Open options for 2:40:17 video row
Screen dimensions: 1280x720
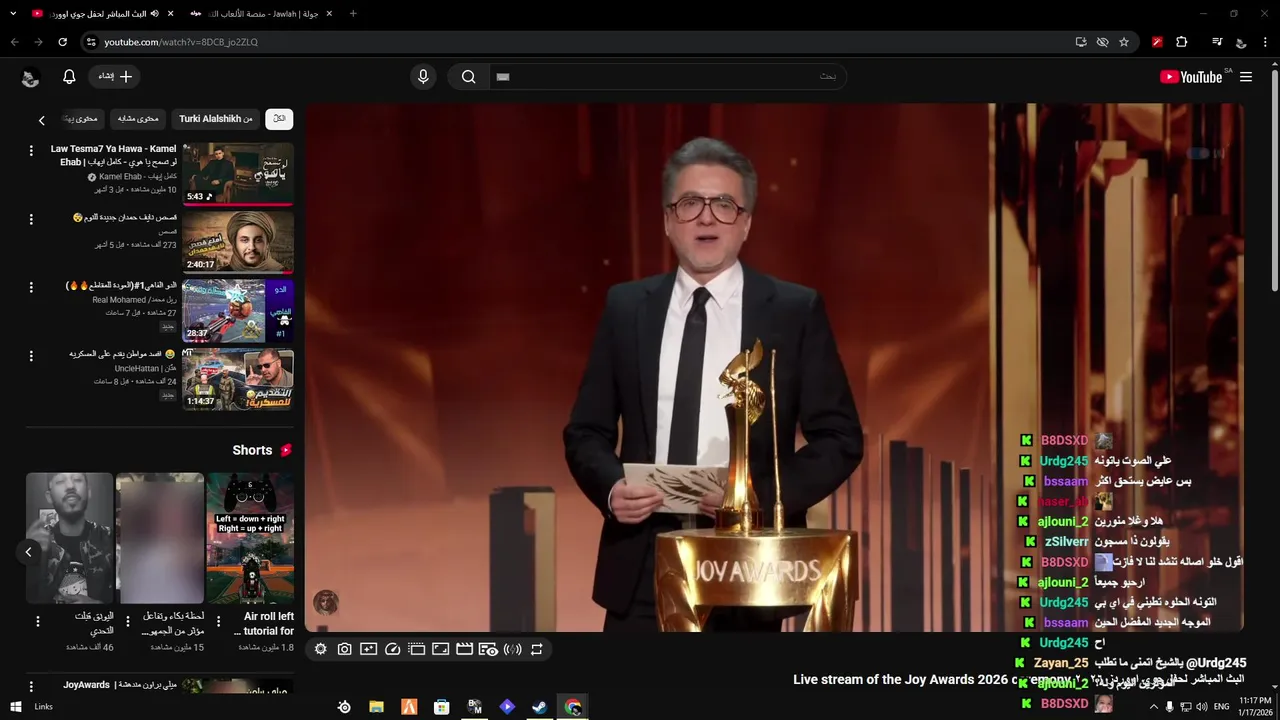pos(31,219)
